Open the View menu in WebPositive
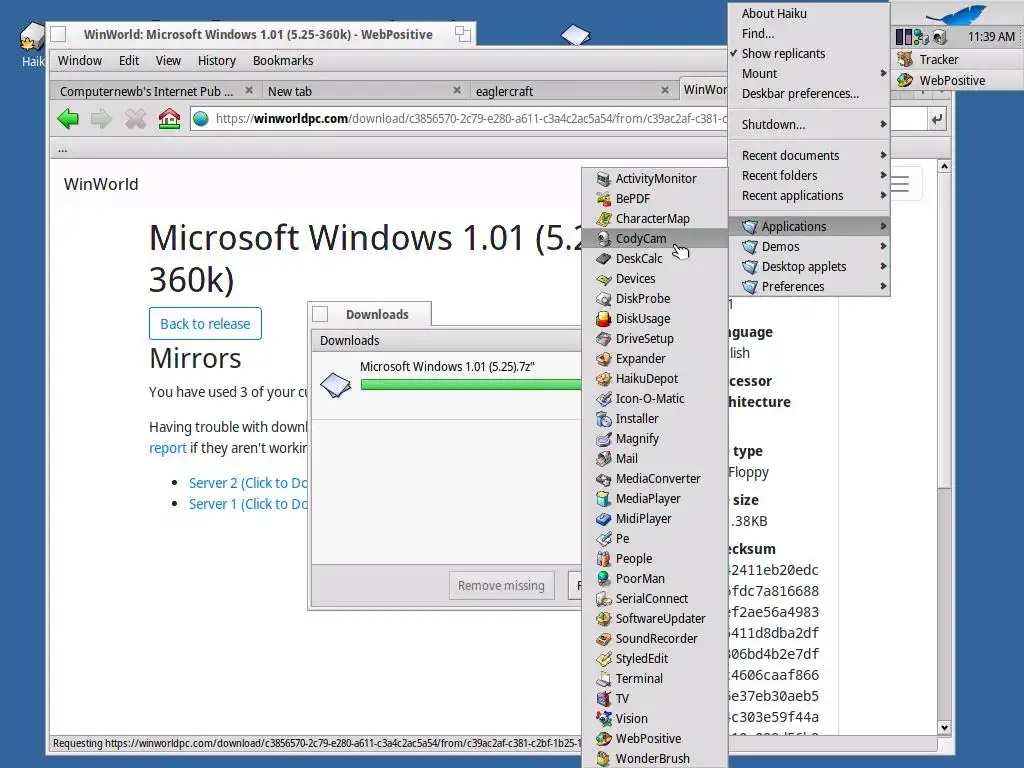This screenshot has height=768, width=1024. (168, 61)
